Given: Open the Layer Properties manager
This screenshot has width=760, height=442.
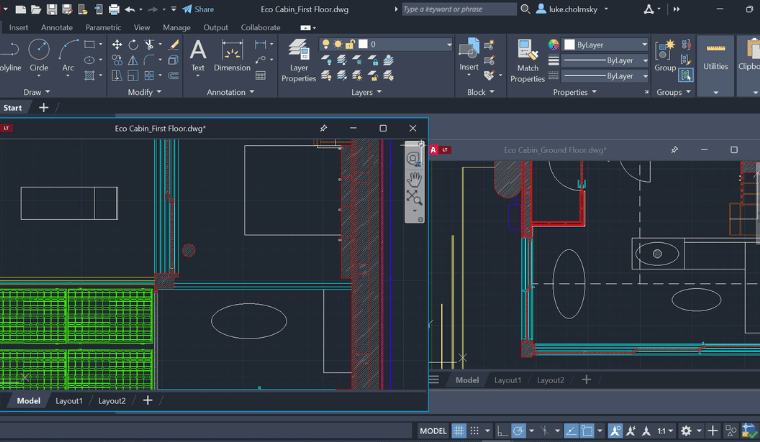Looking at the screenshot, I should click(x=299, y=61).
